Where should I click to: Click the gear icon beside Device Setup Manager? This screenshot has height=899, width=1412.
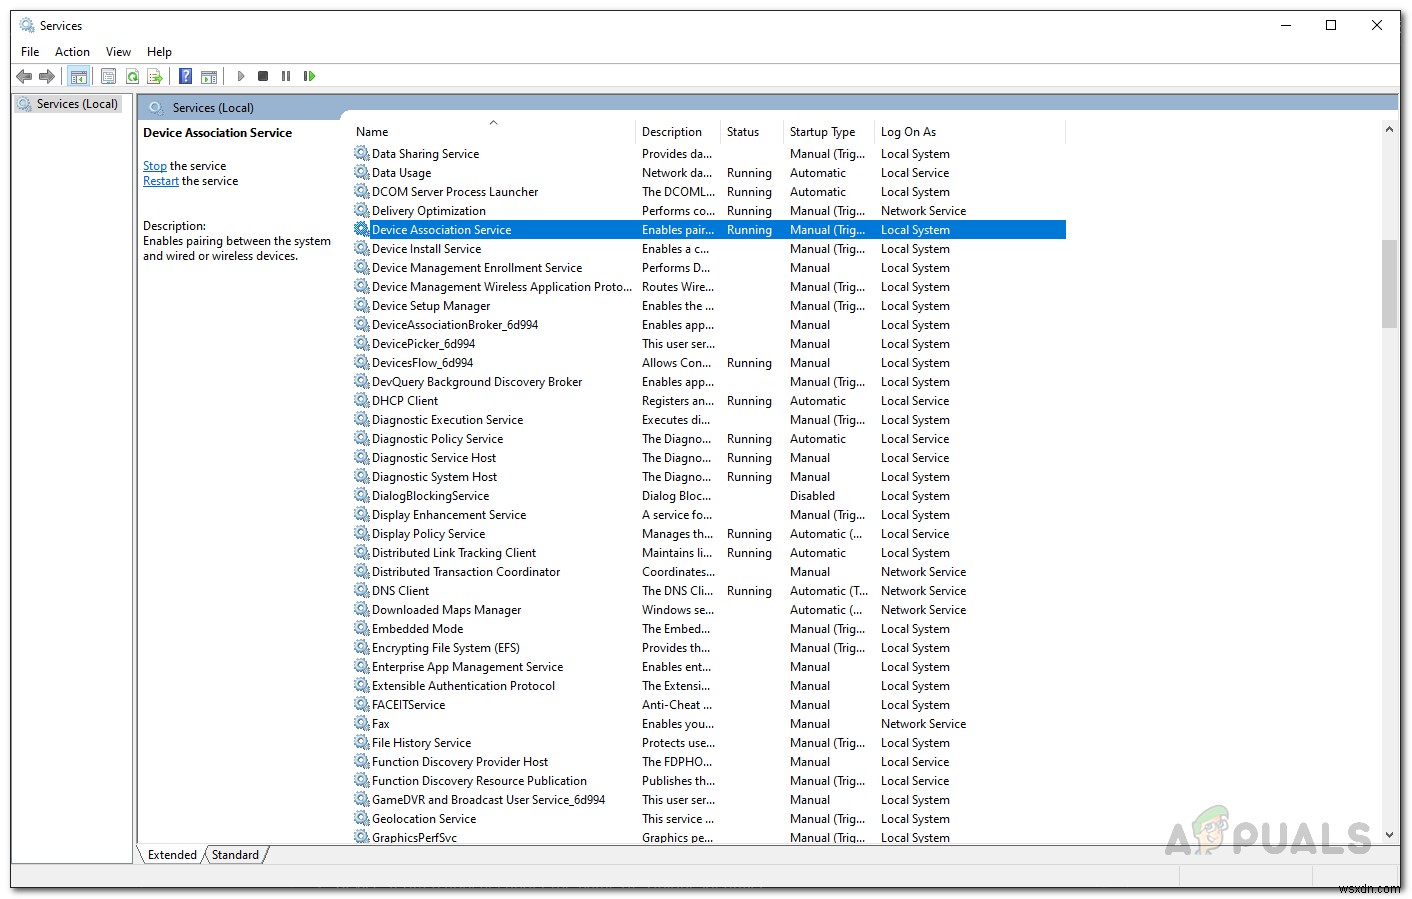[x=361, y=305]
